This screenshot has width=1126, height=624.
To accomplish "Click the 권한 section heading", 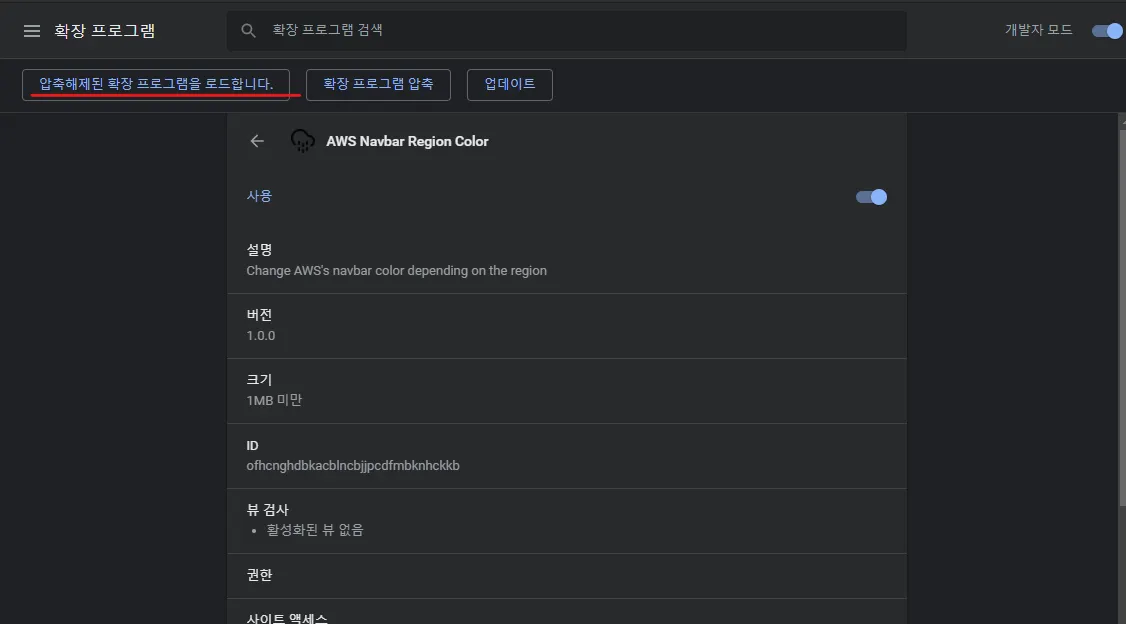I will coord(259,575).
